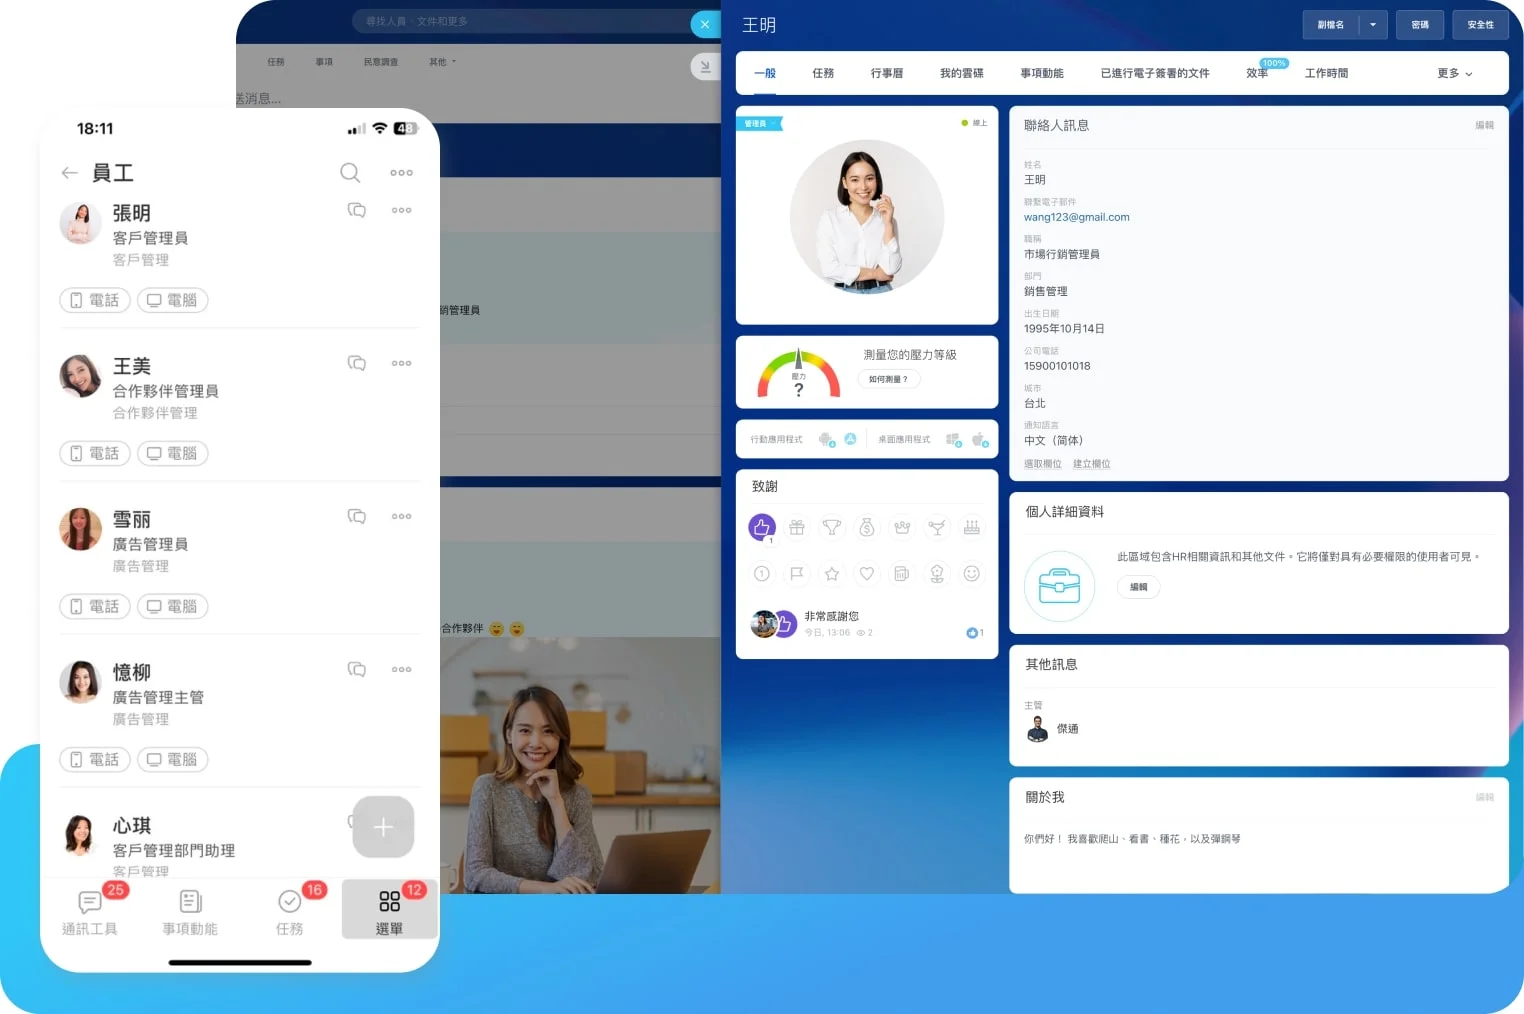Open the 選單 grid in bottom navigation
The image size is (1524, 1014).
click(389, 910)
